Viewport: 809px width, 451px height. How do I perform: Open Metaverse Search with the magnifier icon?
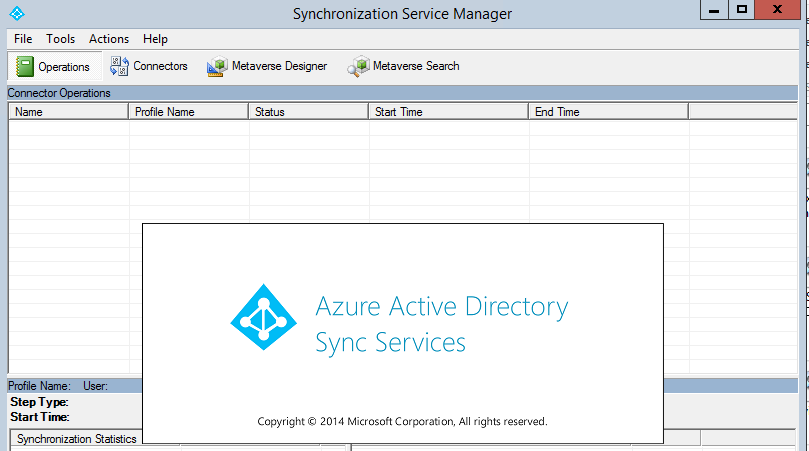357,67
